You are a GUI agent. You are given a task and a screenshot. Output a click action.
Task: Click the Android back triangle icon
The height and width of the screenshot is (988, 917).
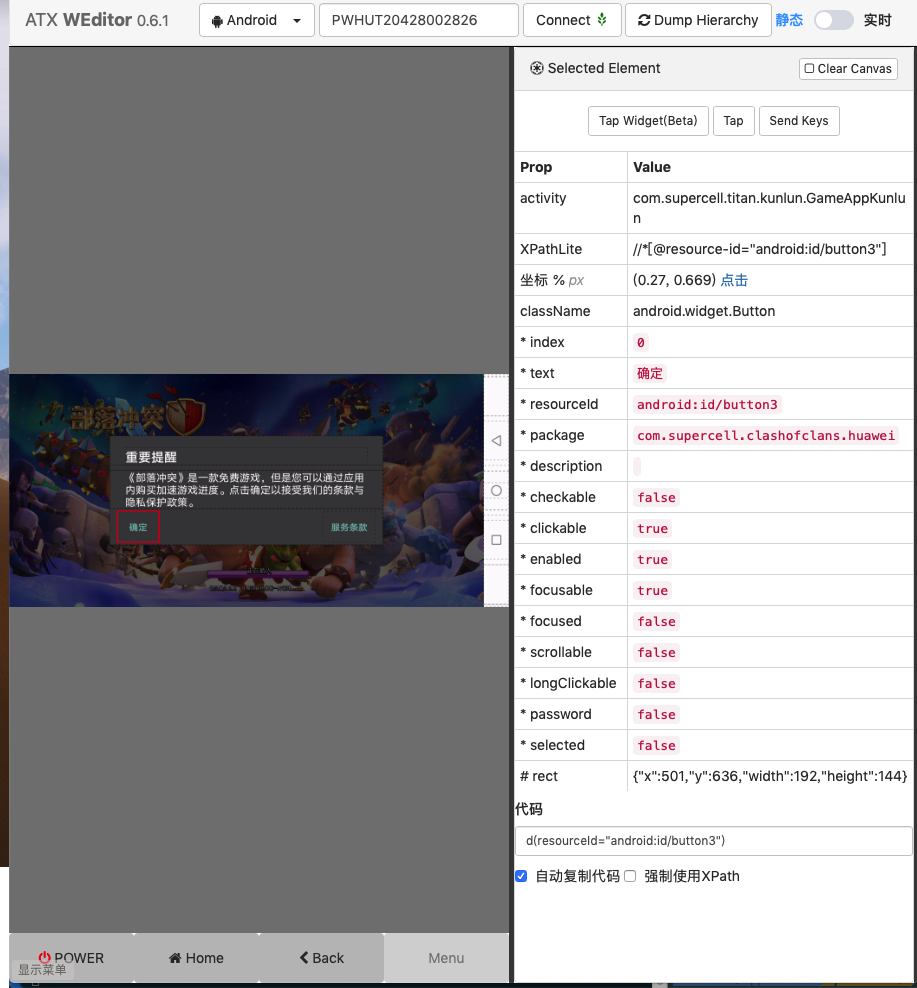tap(497, 440)
